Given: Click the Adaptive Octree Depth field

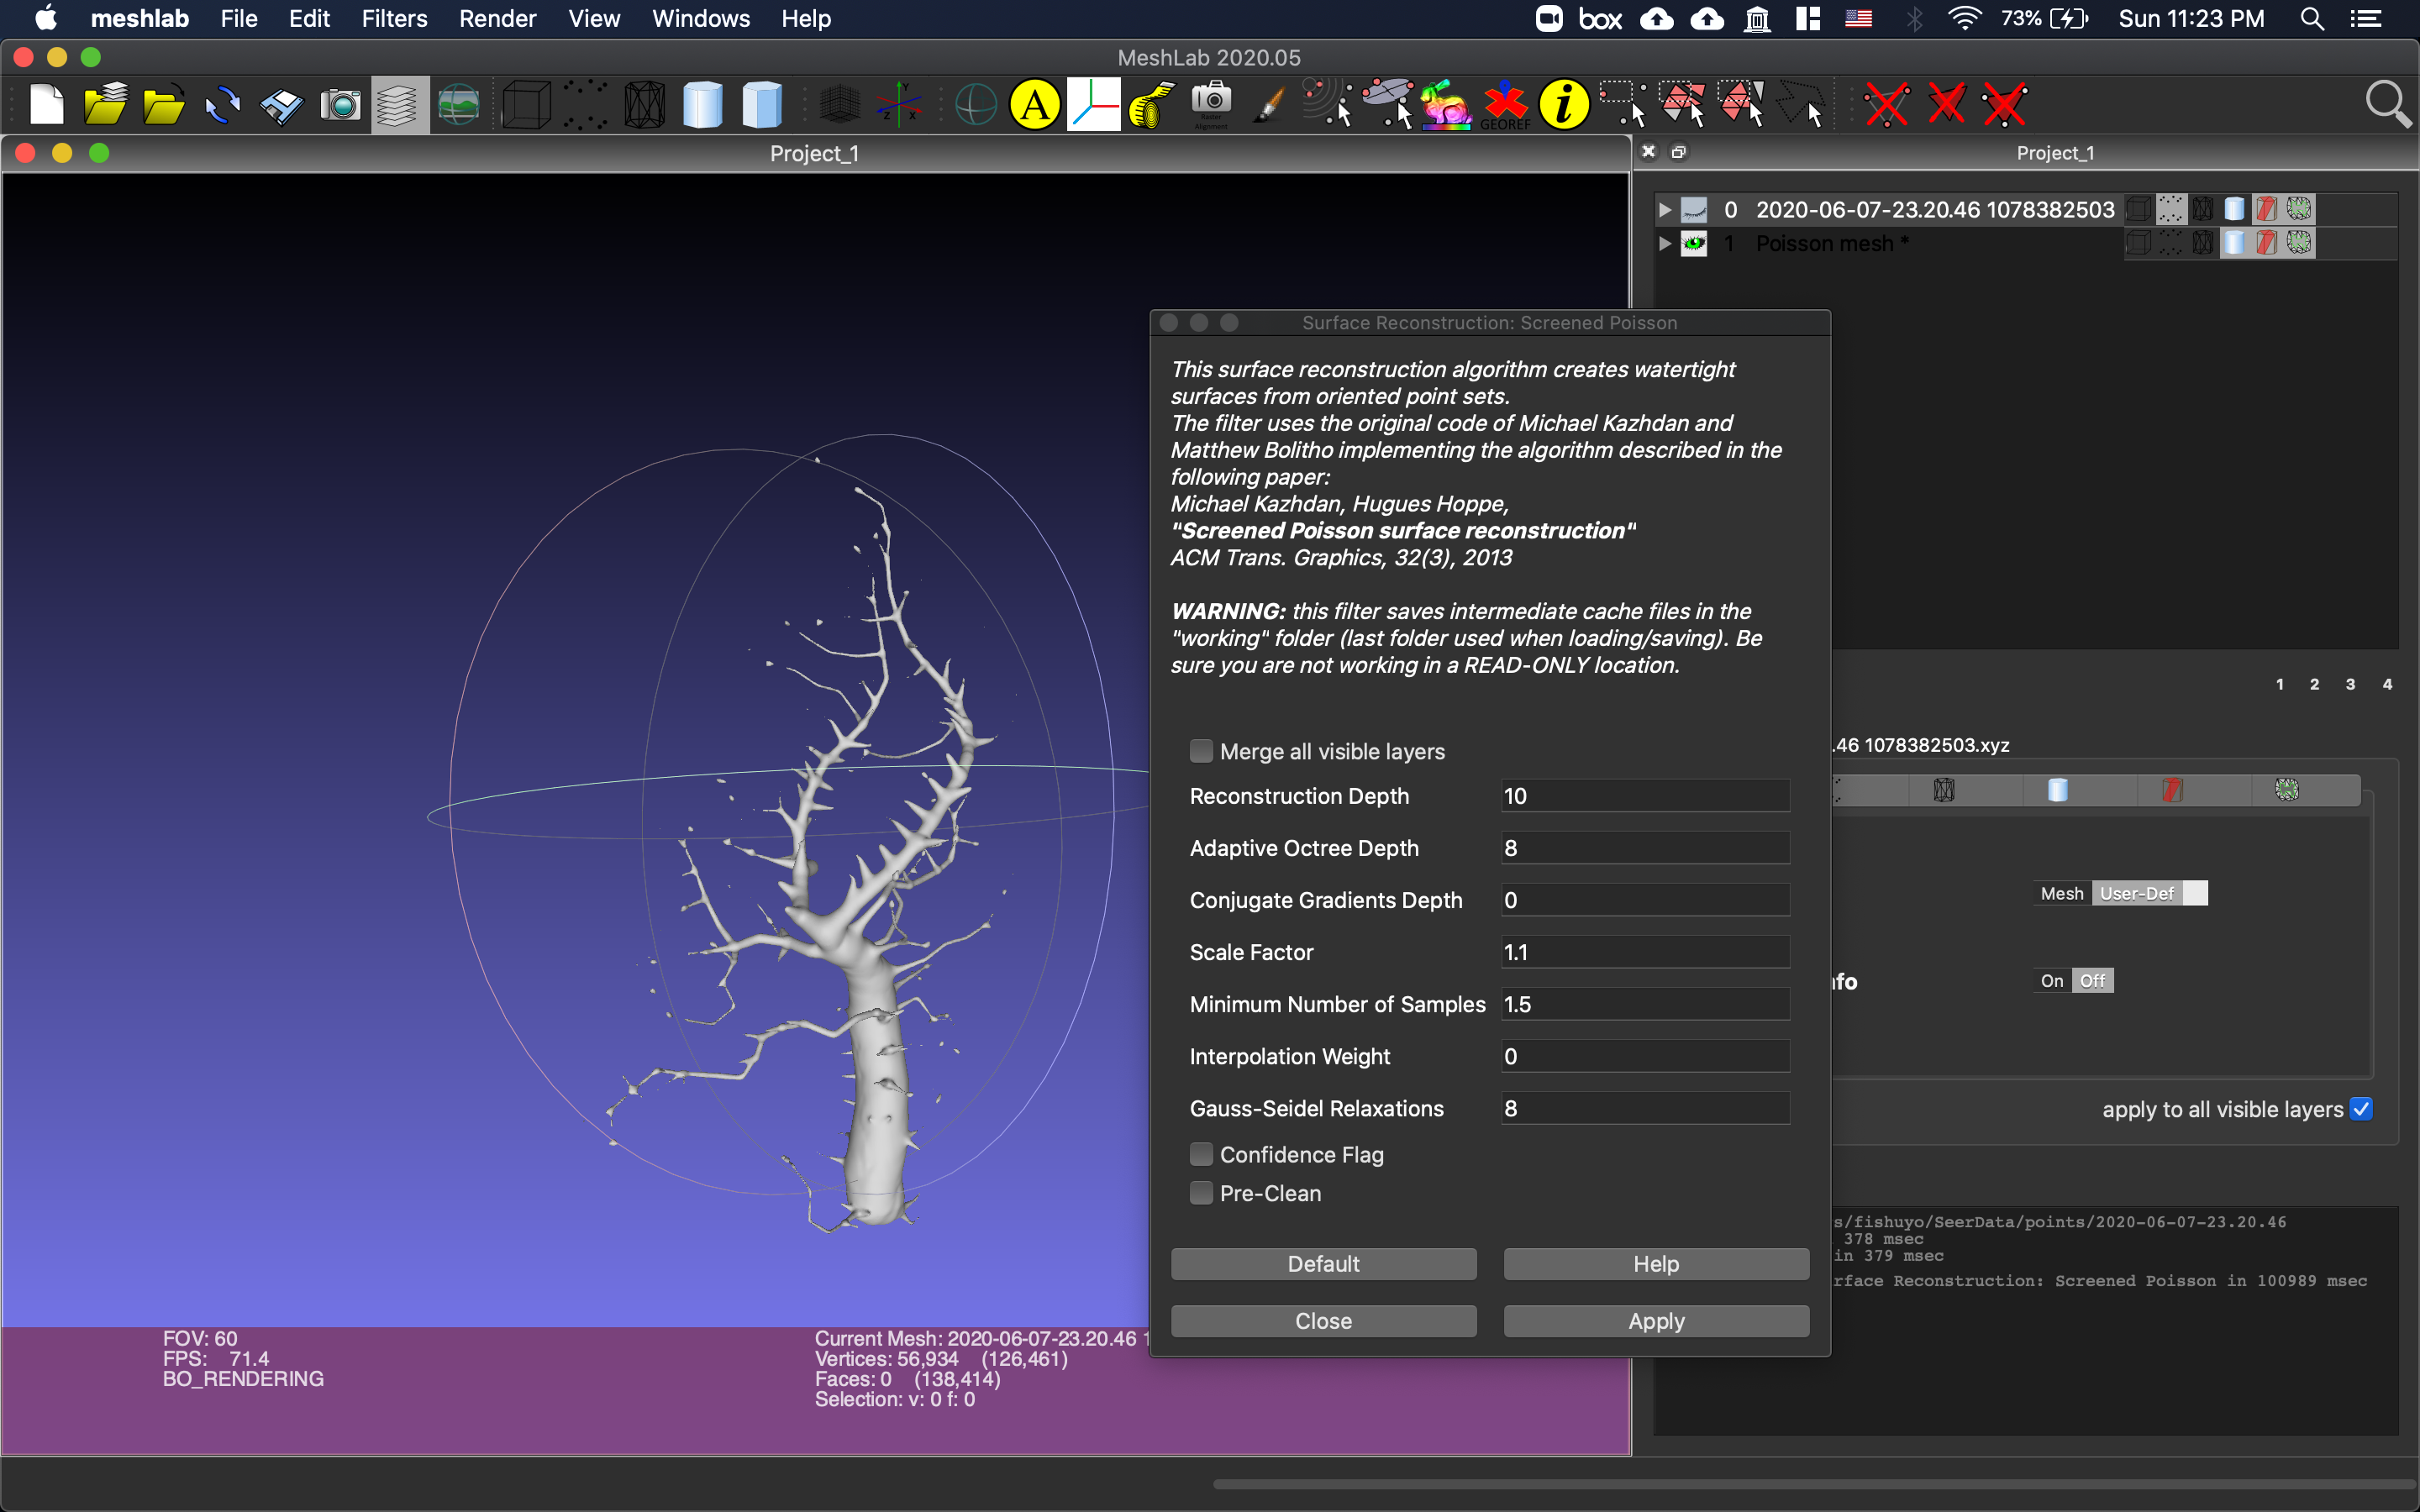Looking at the screenshot, I should 1645,848.
